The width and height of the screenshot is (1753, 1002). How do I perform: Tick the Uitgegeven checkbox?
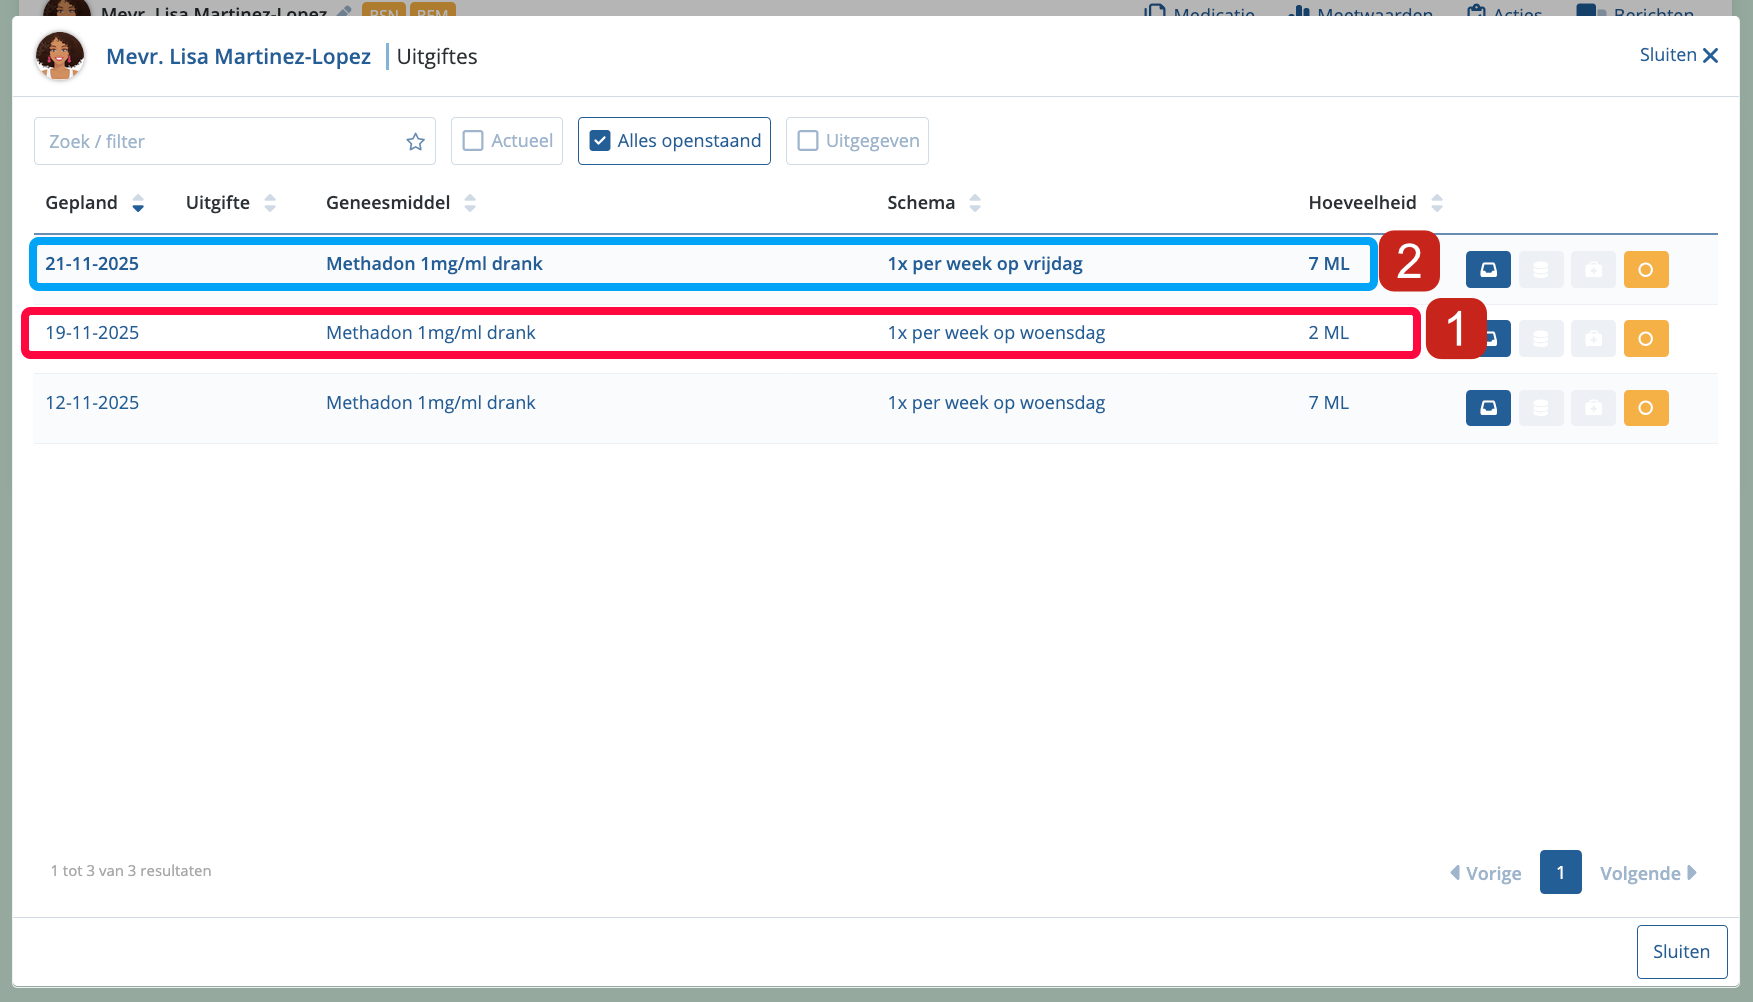coord(808,141)
